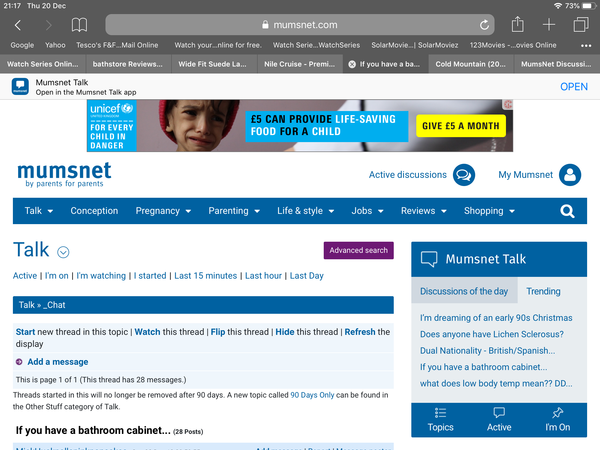Click the Advanced search button
600x450 pixels.
point(359,250)
